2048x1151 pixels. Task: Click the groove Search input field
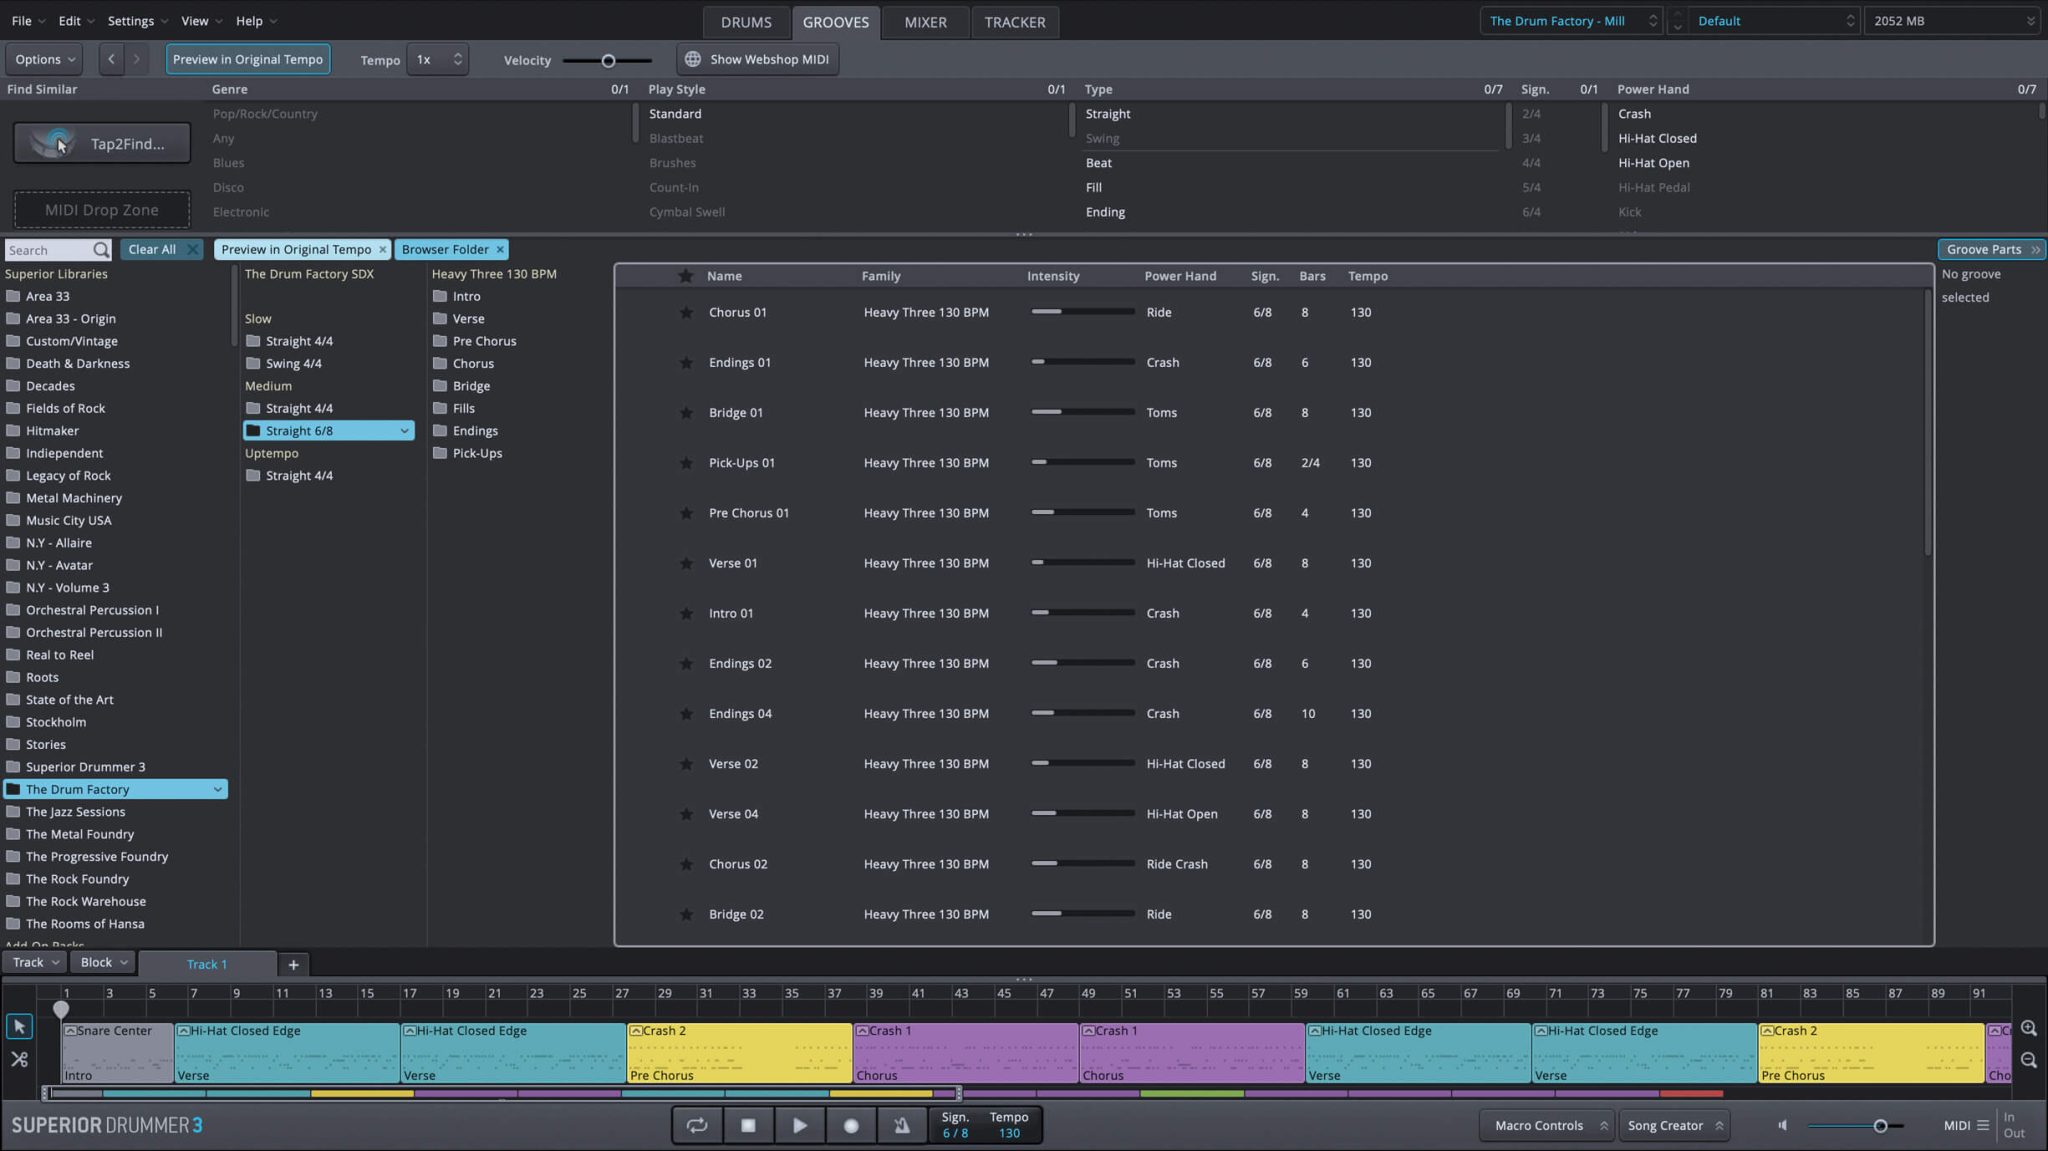coord(48,250)
